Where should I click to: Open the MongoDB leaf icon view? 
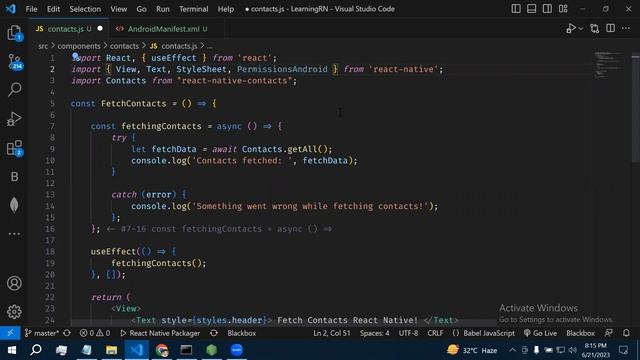(14, 205)
